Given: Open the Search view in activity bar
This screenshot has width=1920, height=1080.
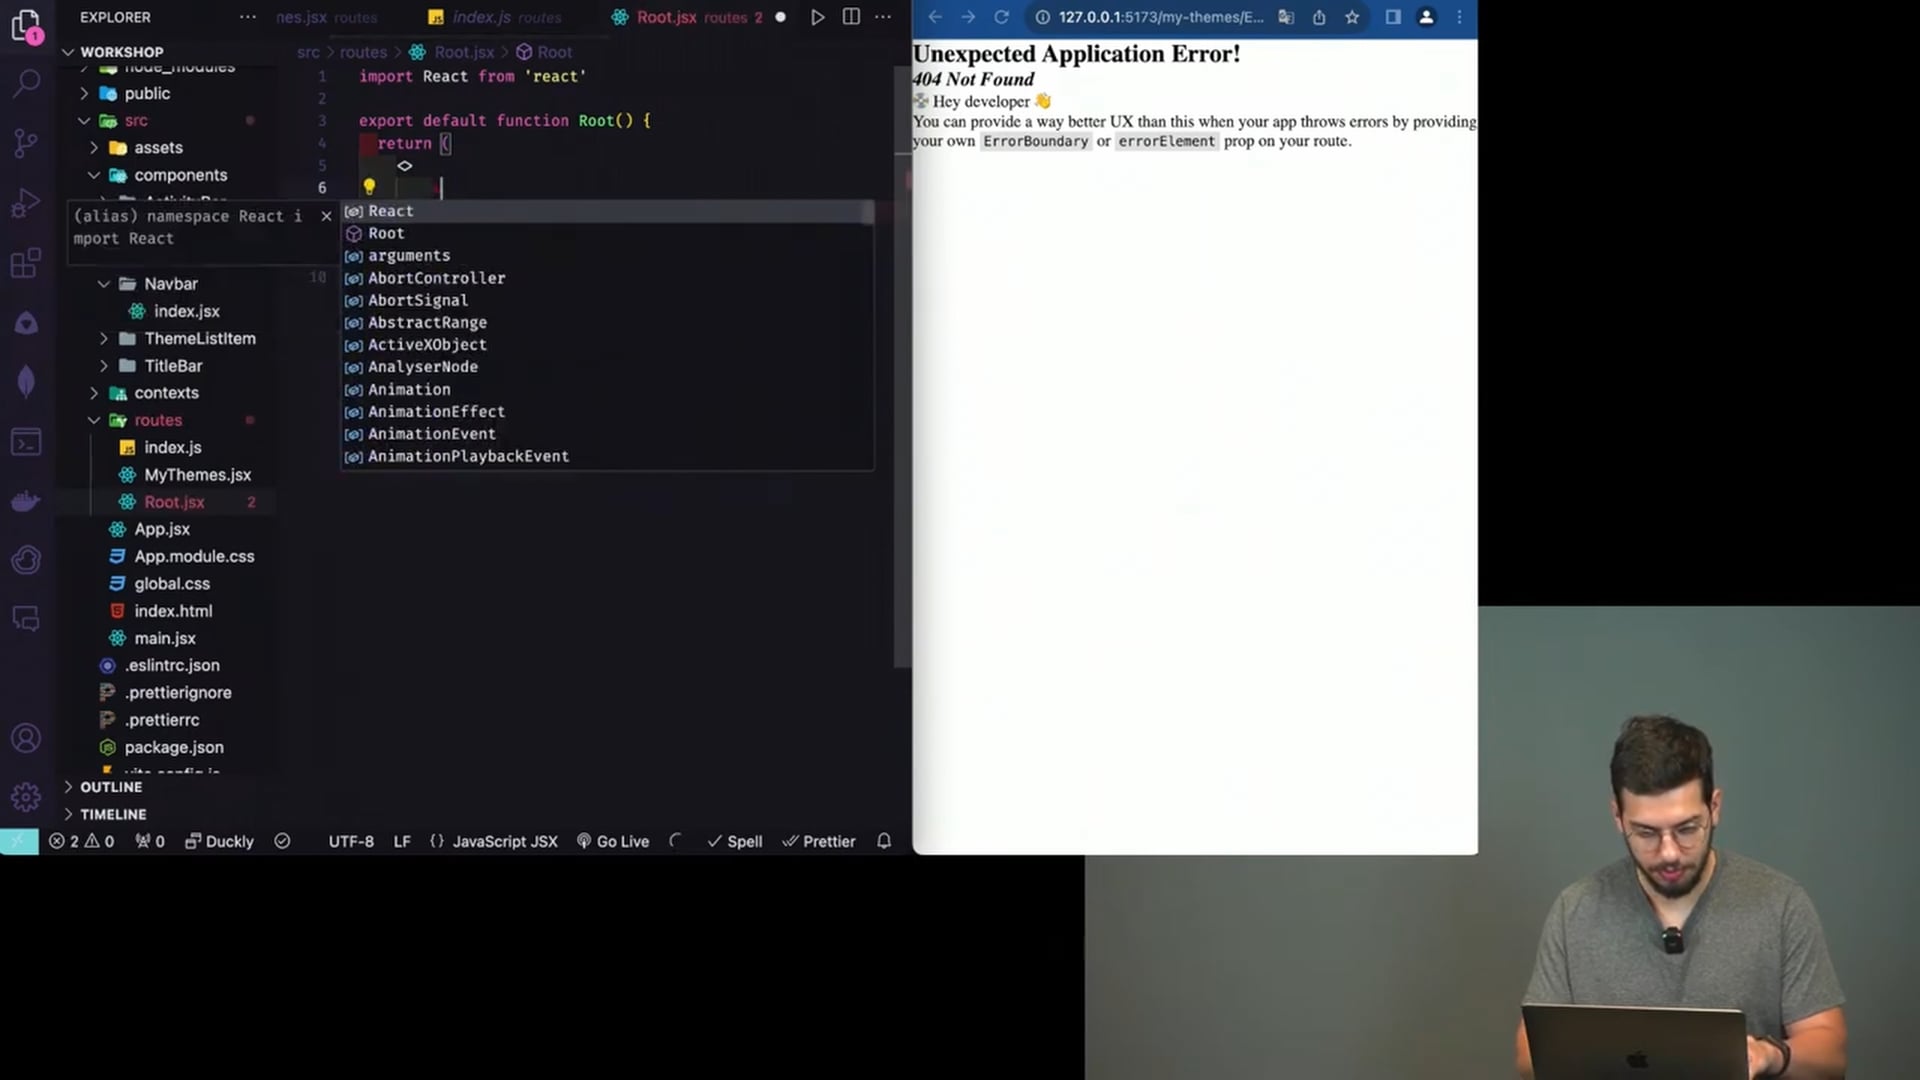Looking at the screenshot, I should [x=27, y=83].
